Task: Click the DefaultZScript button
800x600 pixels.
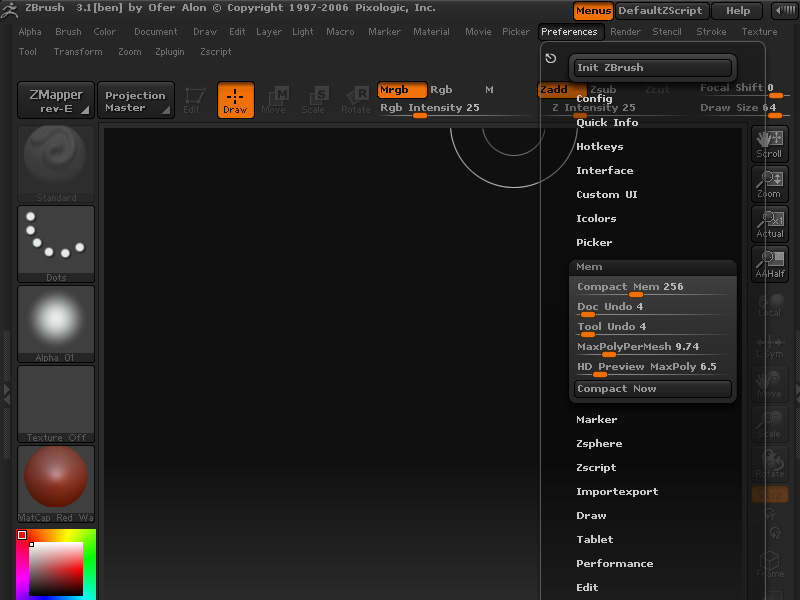Action: tap(660, 11)
